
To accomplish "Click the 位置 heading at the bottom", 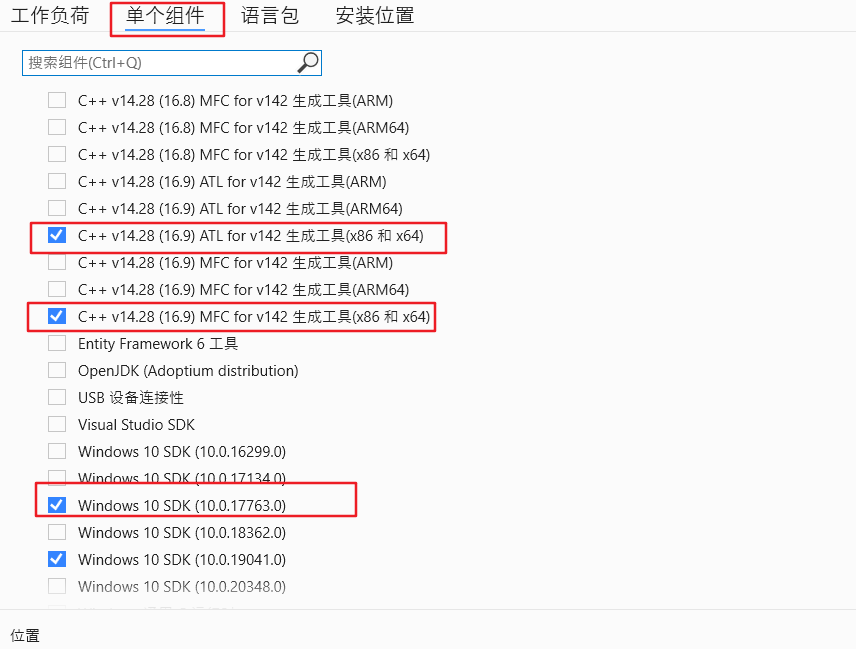I will coord(25,636).
